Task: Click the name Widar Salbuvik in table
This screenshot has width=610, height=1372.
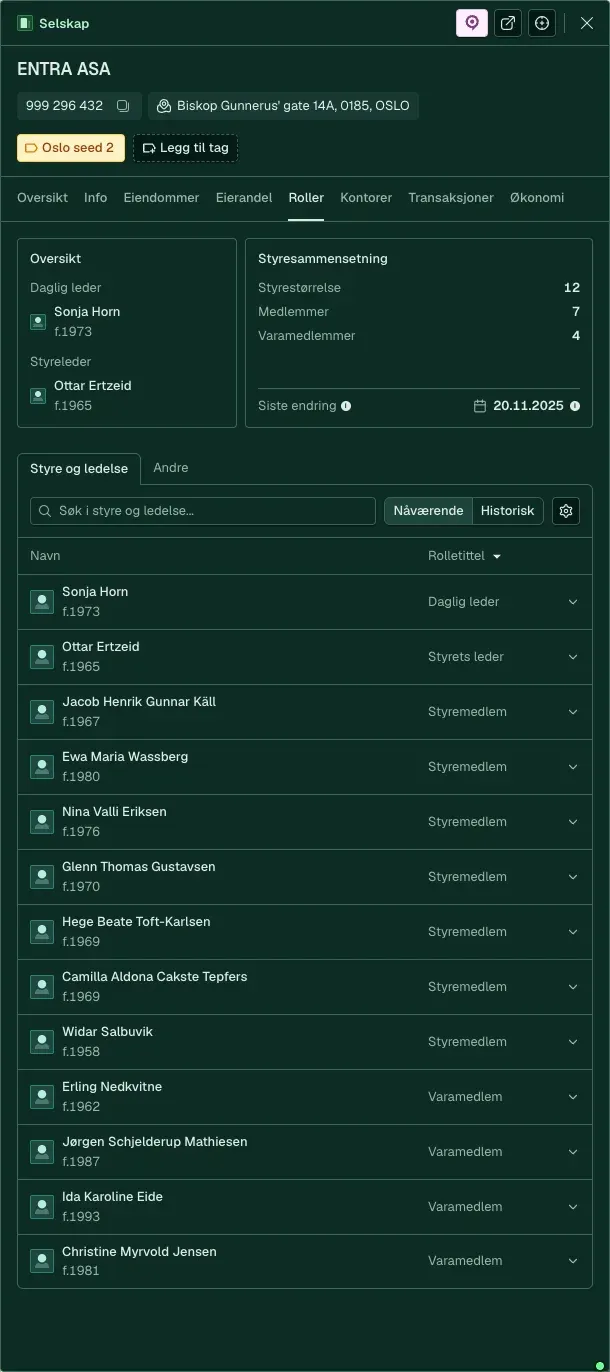Action: click(107, 1032)
